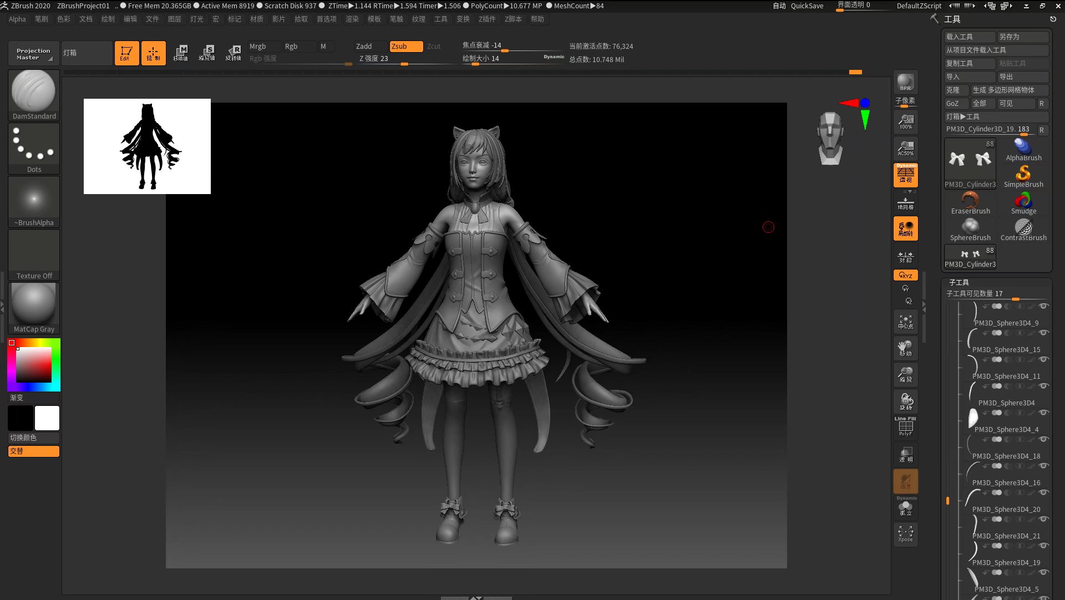
Task: Pick a color in the color picker square
Action: click(33, 365)
